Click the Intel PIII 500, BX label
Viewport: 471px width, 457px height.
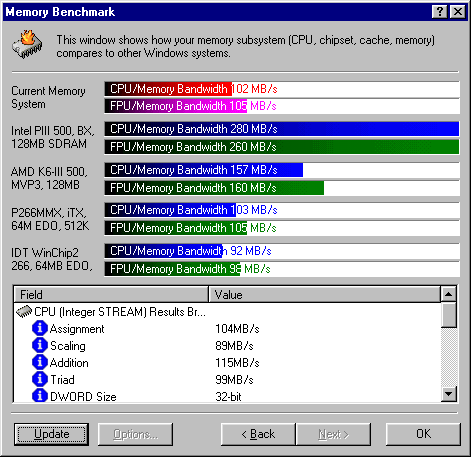[x=53, y=137]
